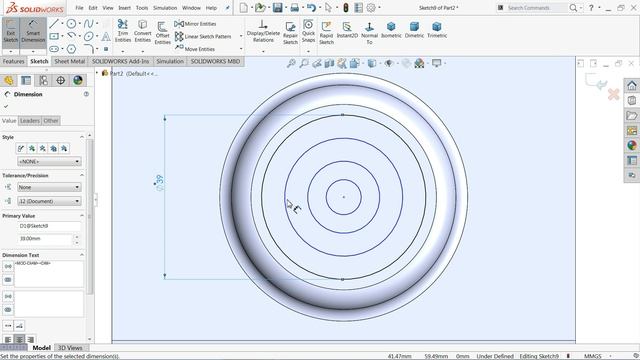Expand the Part2 tree node
The image size is (640, 360).
pos(97,73)
